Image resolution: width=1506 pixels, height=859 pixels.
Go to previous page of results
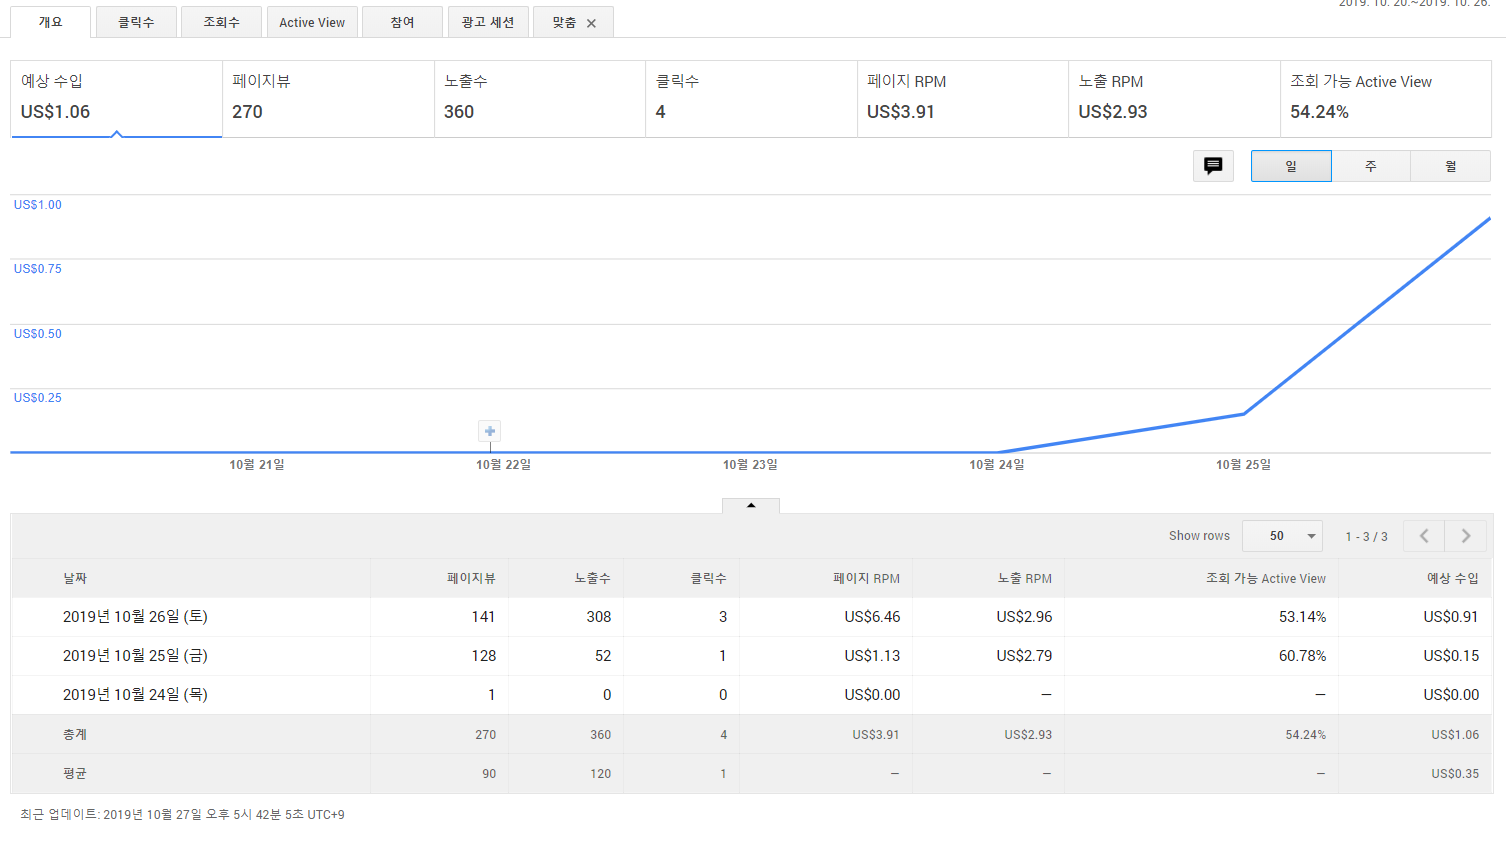tap(1424, 536)
